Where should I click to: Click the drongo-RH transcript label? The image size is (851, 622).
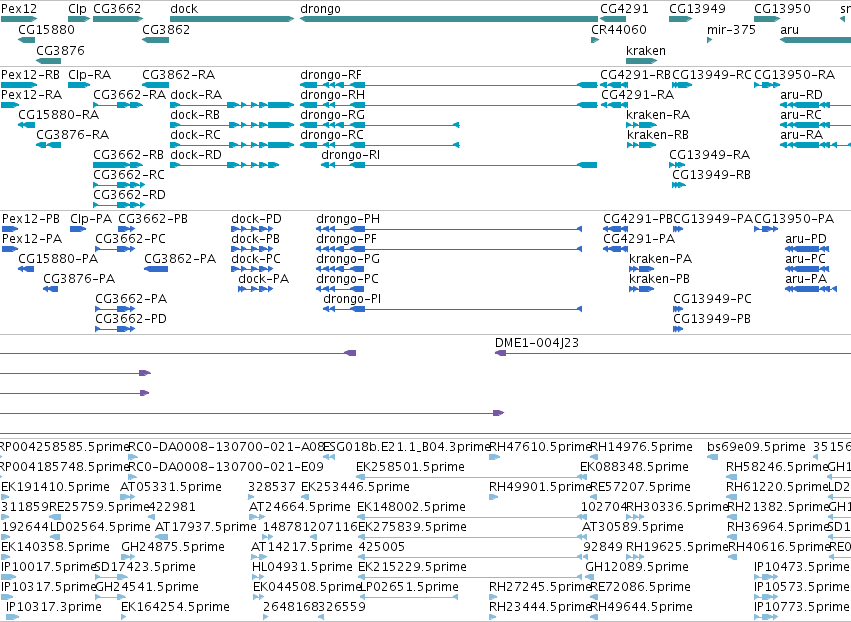(x=332, y=95)
